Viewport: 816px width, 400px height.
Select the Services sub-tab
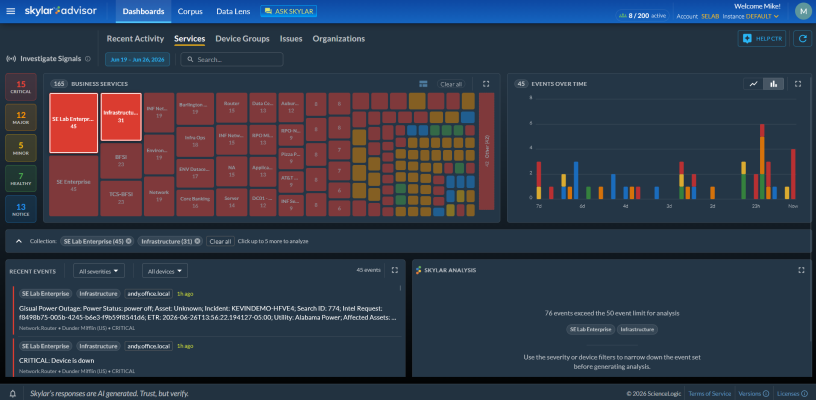point(189,38)
